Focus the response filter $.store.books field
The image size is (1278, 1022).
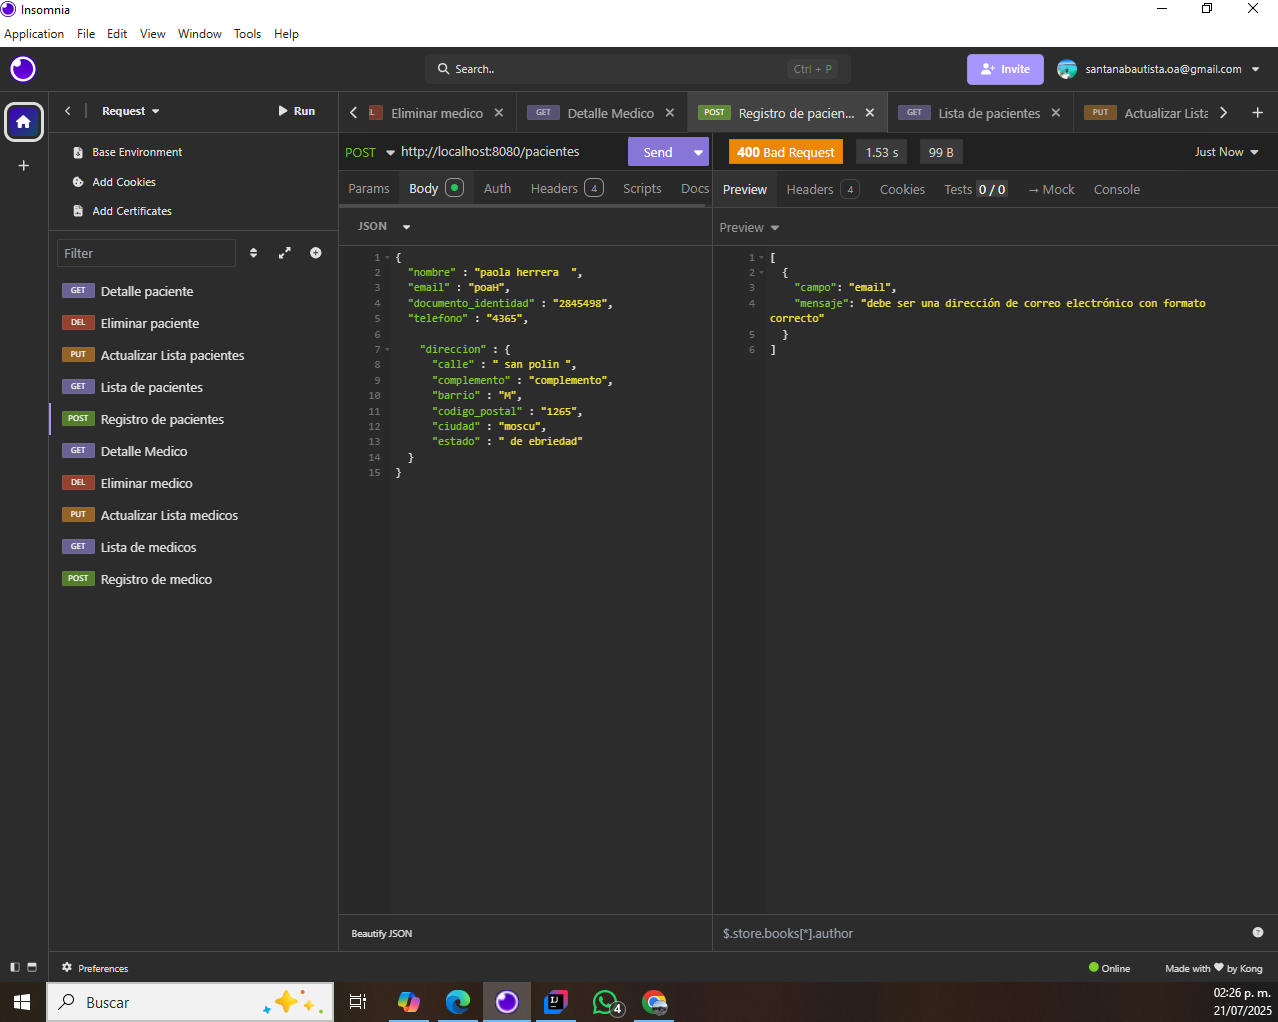pos(980,933)
